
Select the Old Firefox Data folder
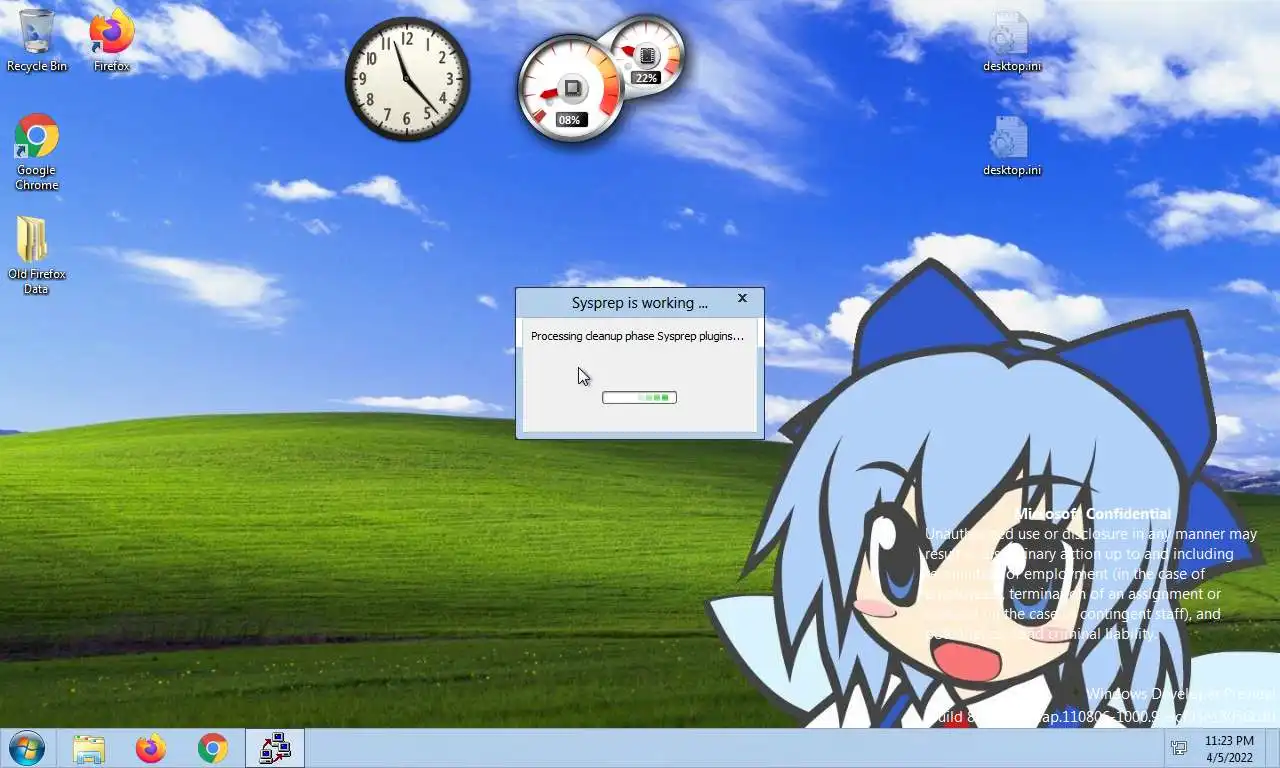[x=37, y=256]
